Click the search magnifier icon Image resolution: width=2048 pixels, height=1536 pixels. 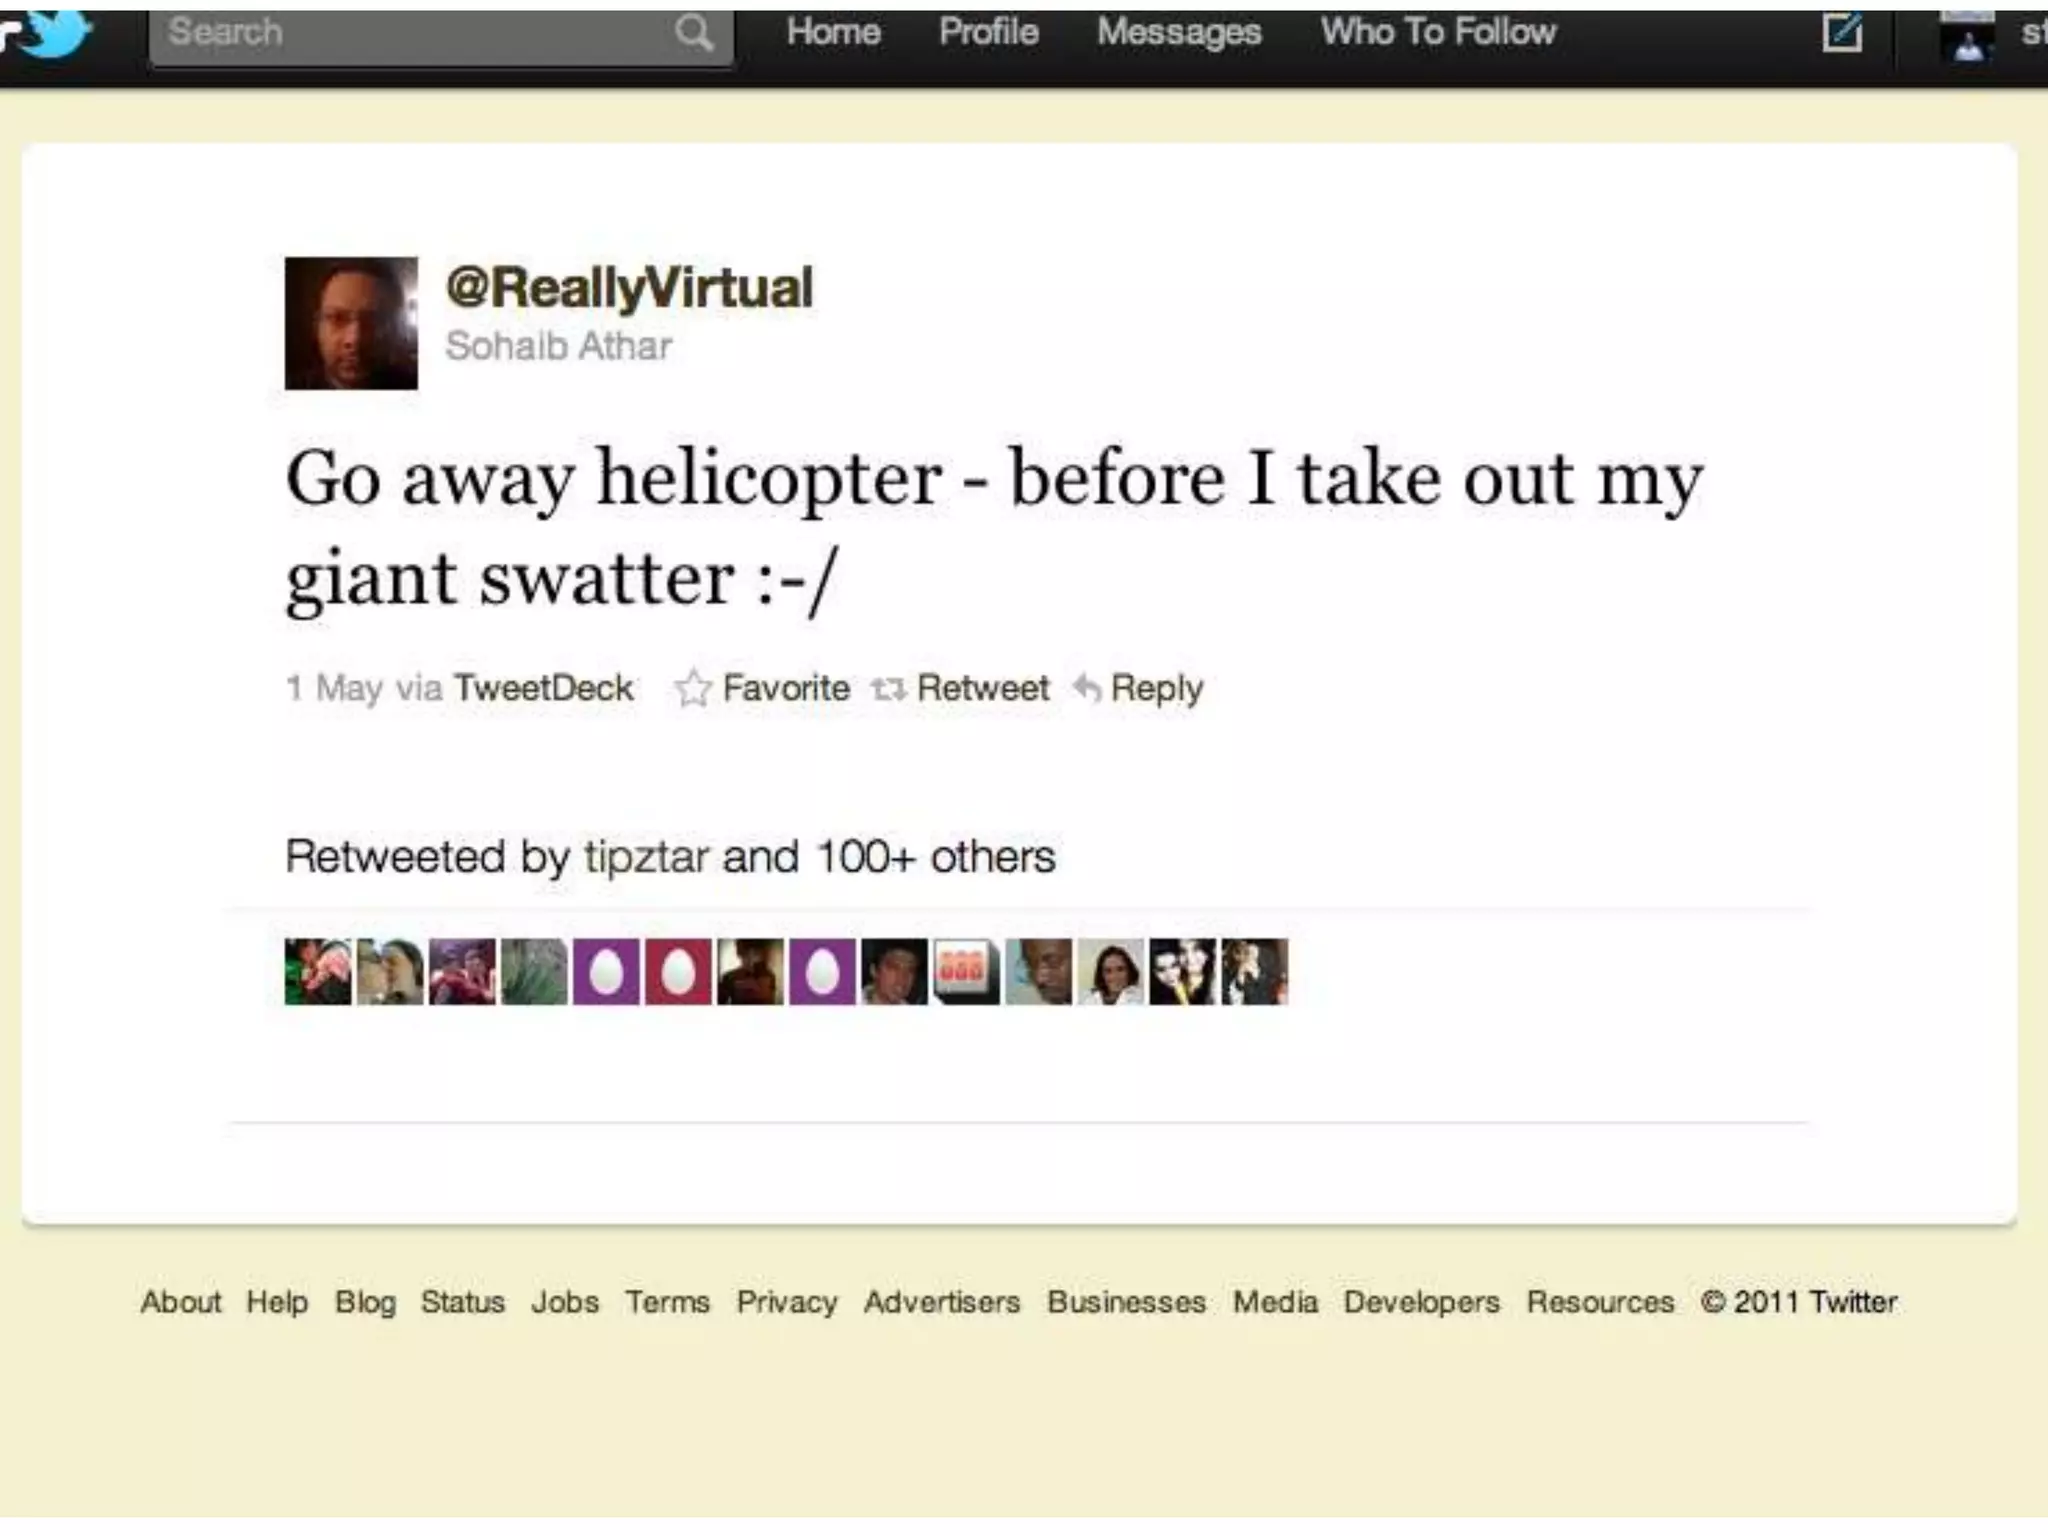click(693, 33)
